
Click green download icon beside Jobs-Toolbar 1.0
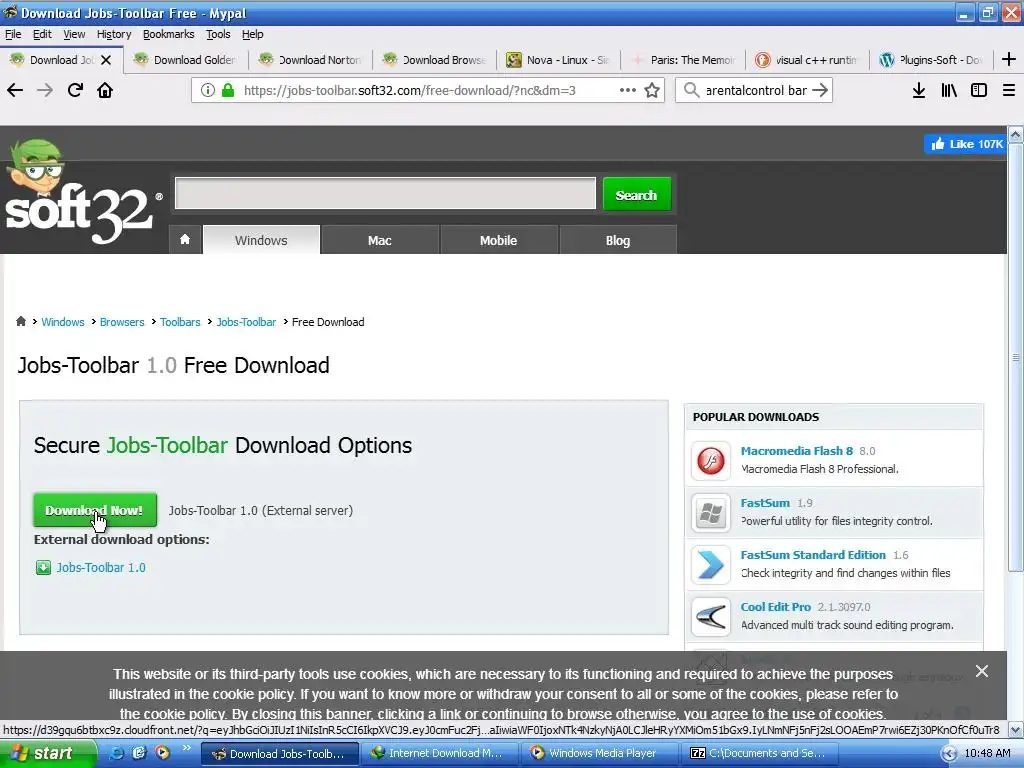tap(43, 568)
